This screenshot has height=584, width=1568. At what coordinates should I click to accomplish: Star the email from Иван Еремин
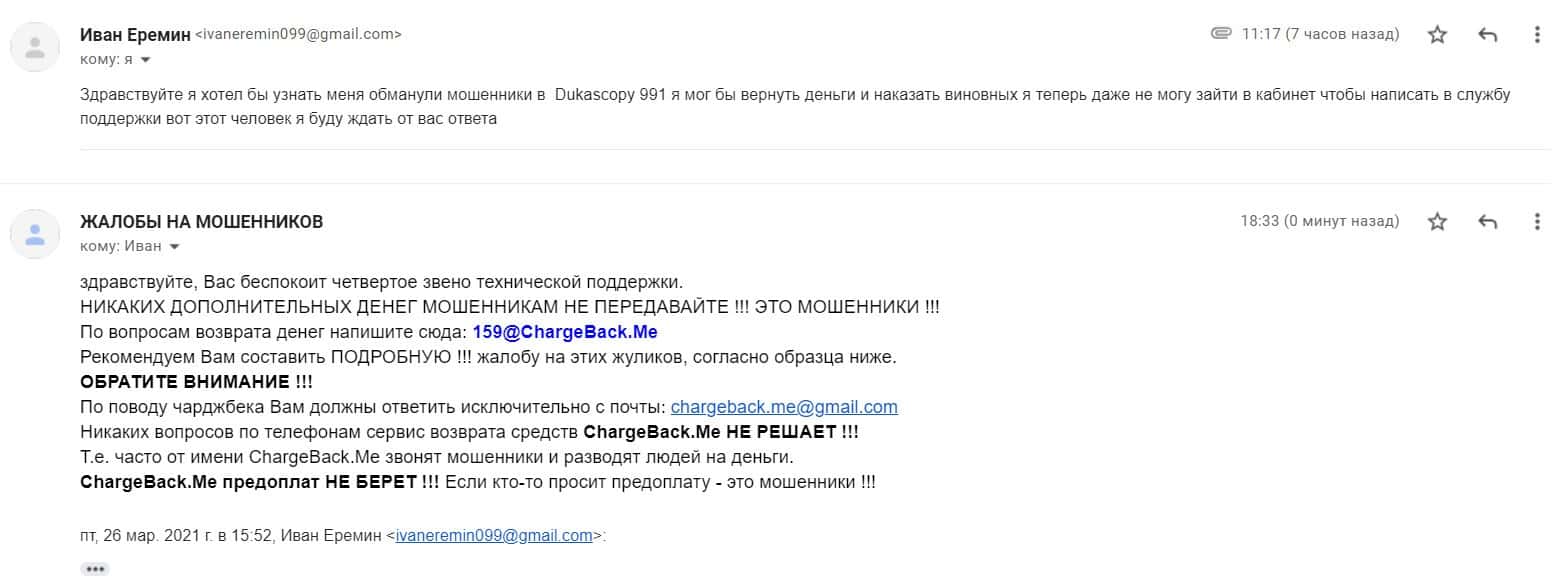tap(1437, 35)
